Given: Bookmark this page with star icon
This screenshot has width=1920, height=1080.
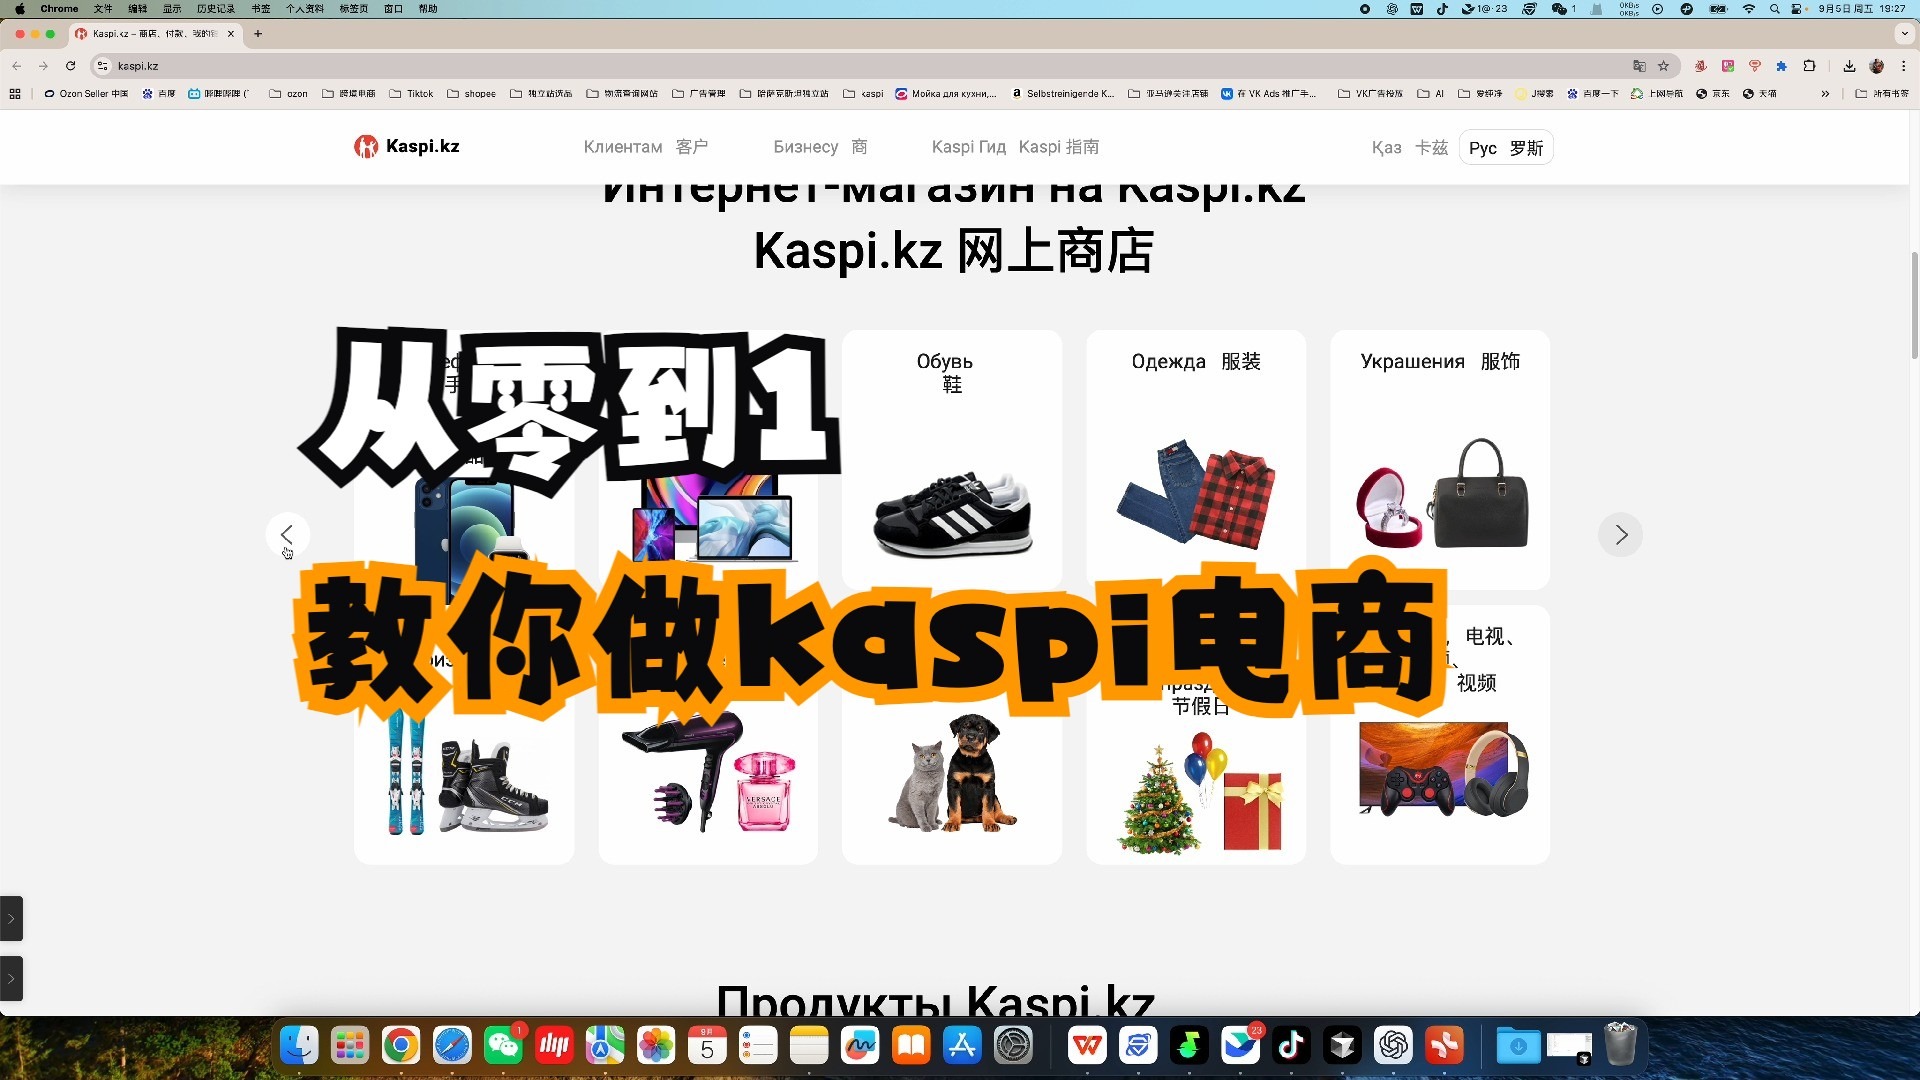Looking at the screenshot, I should pyautogui.click(x=1664, y=66).
